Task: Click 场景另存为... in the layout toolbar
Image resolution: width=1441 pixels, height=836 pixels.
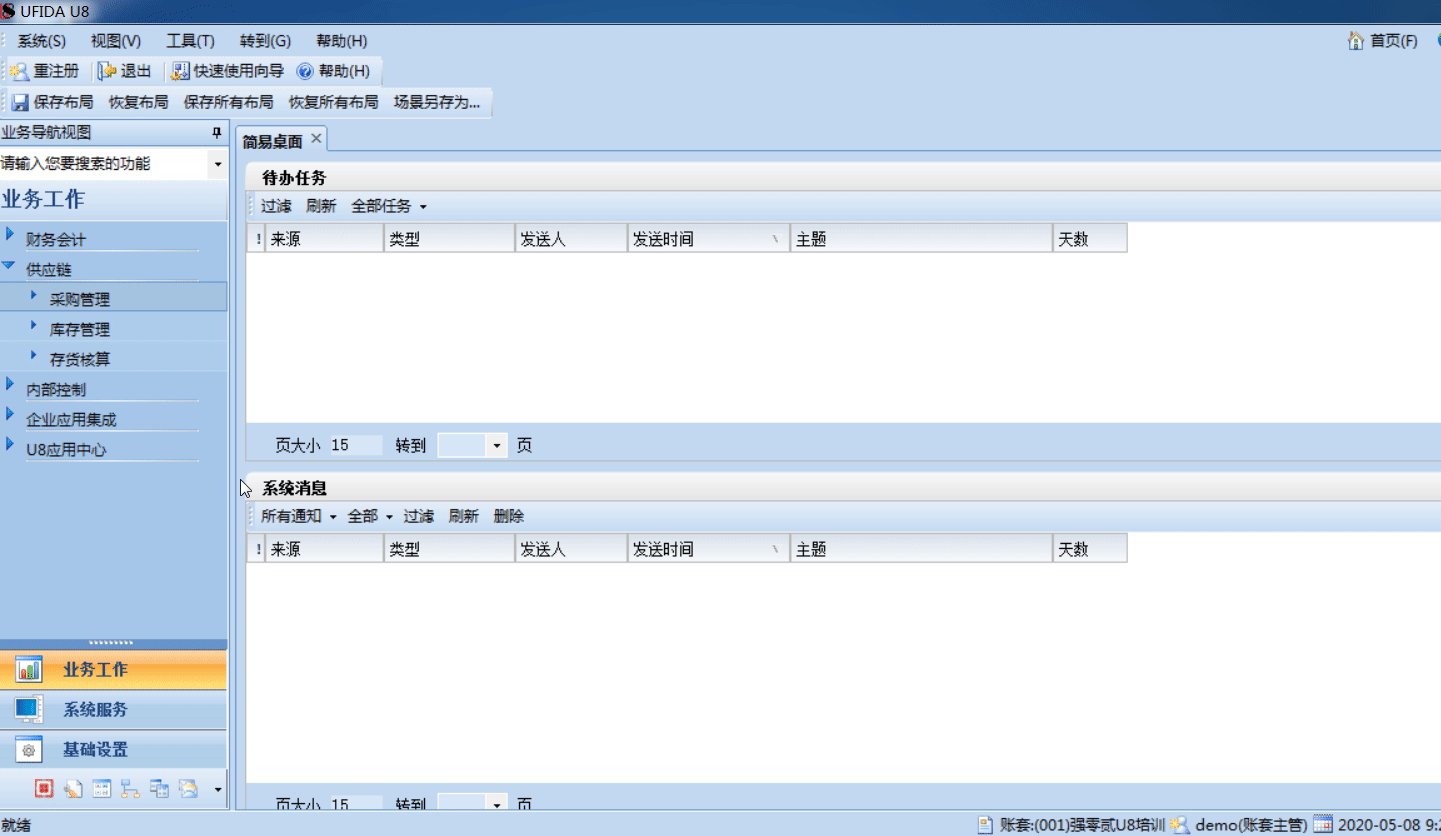Action: [437, 102]
